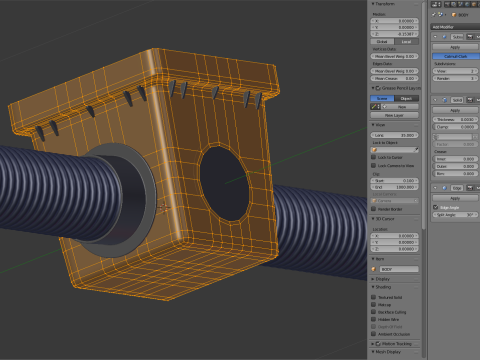The image size is (480, 360).
Task: Enable Lock Camera to View checkbox
Action: [374, 165]
